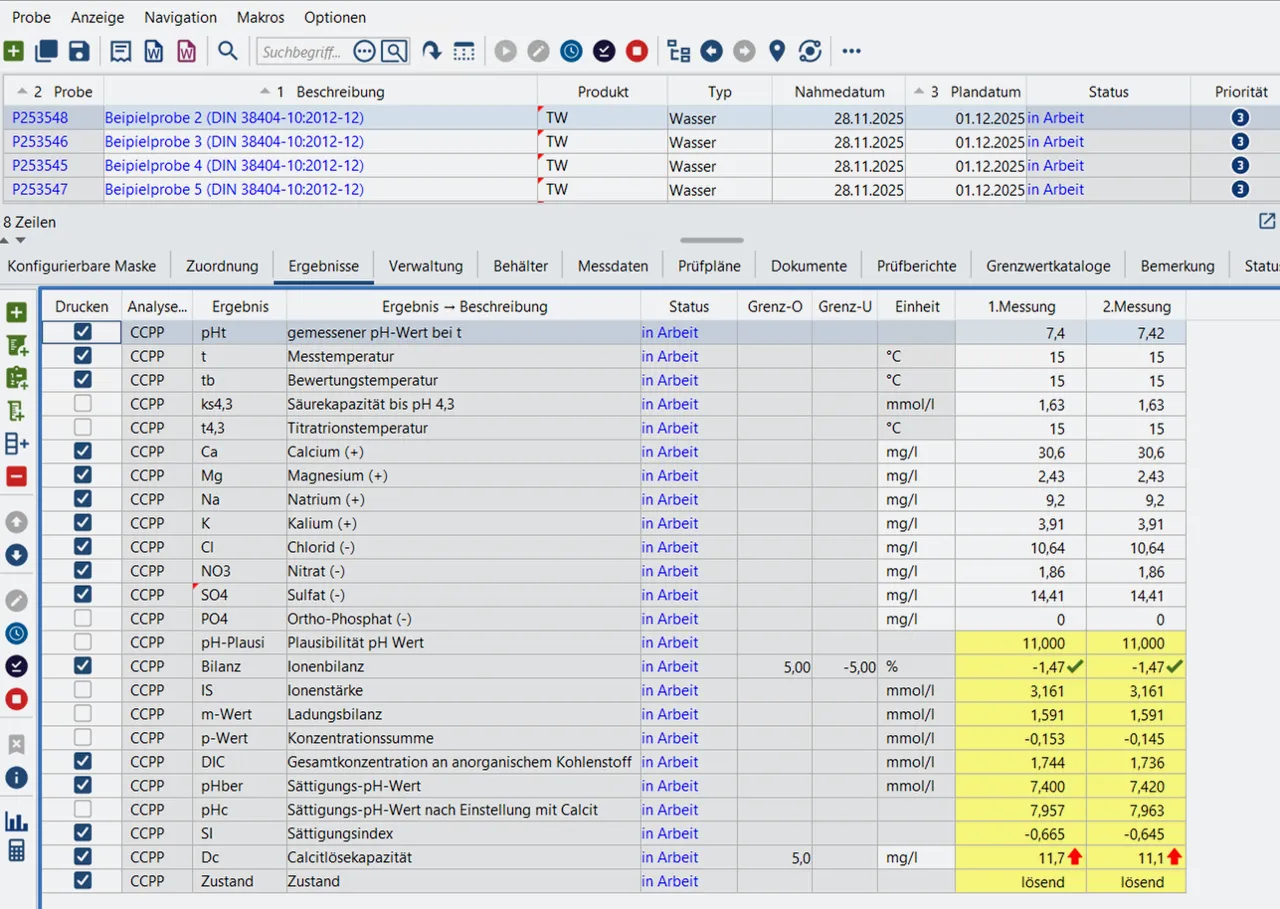Click the pop-out window icon right of '8 Zeilen'

(x=1267, y=221)
